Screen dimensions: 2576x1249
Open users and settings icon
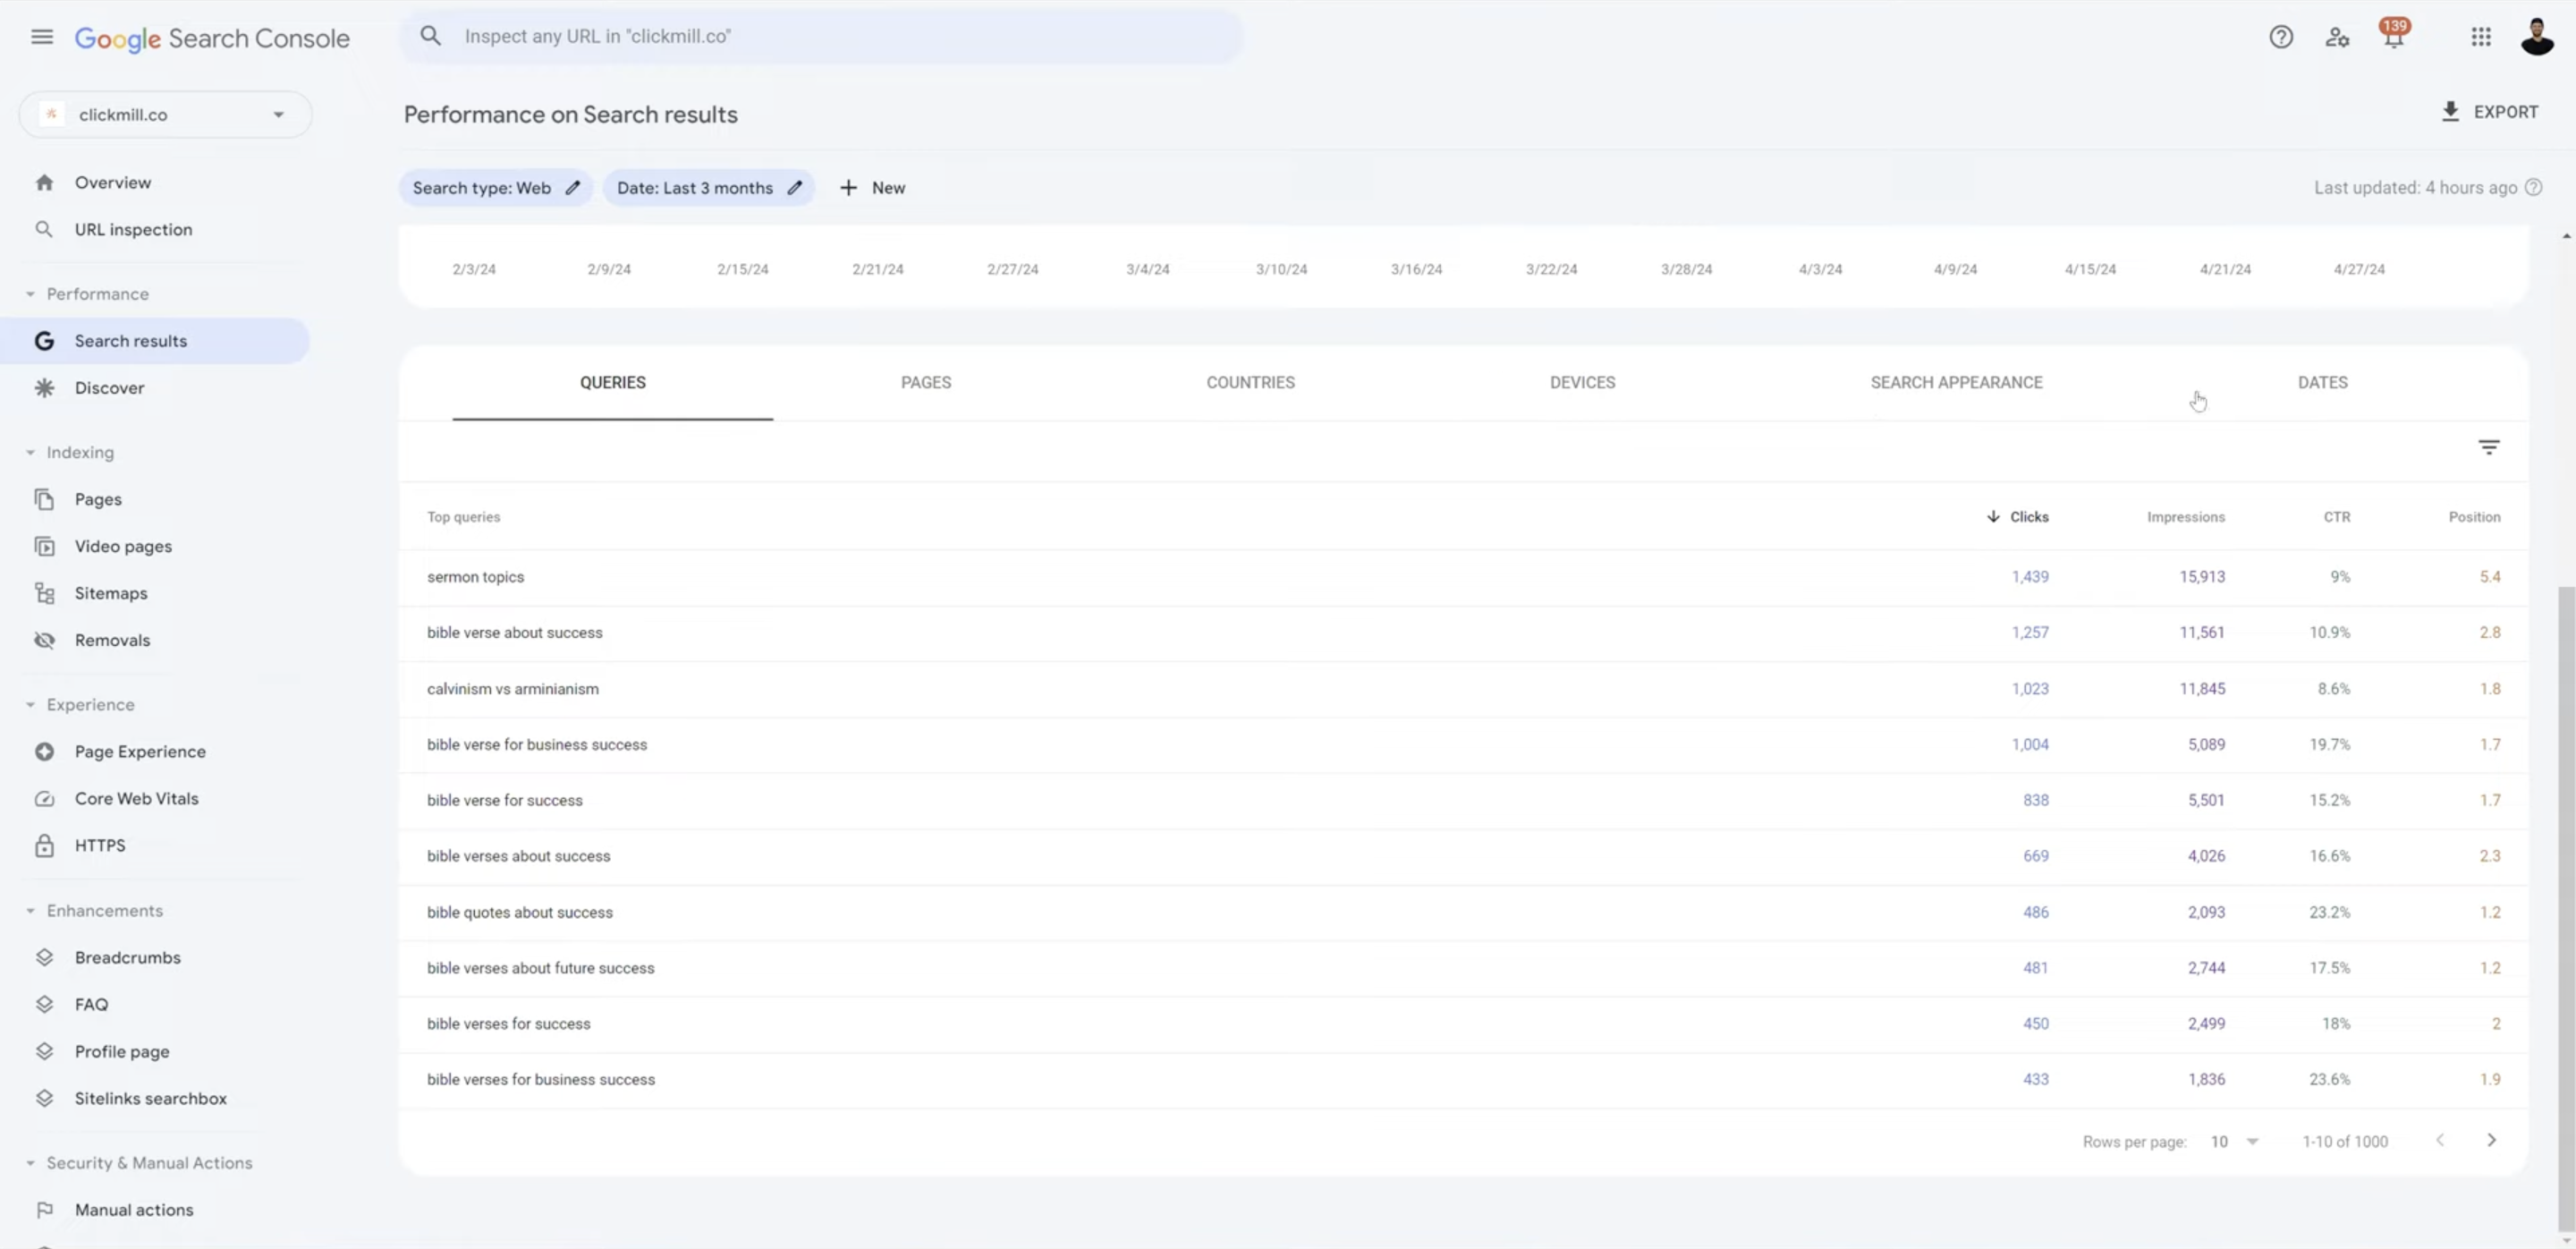coord(2337,37)
